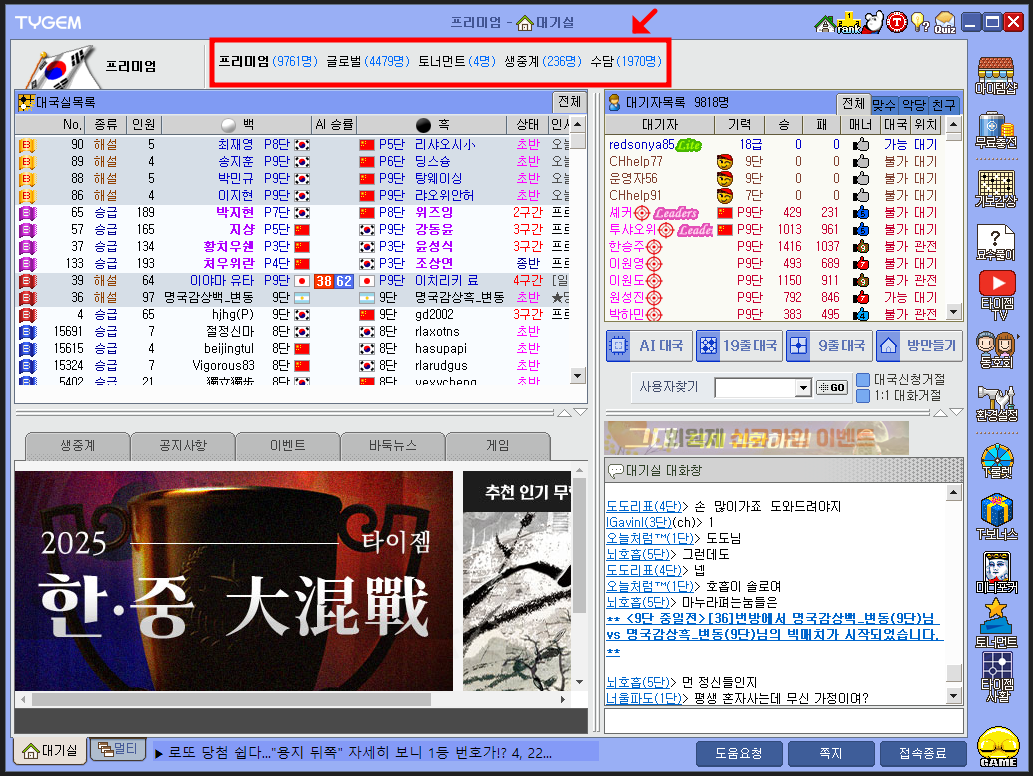Click the red T coin icon
The width and height of the screenshot is (1033, 776).
click(897, 22)
